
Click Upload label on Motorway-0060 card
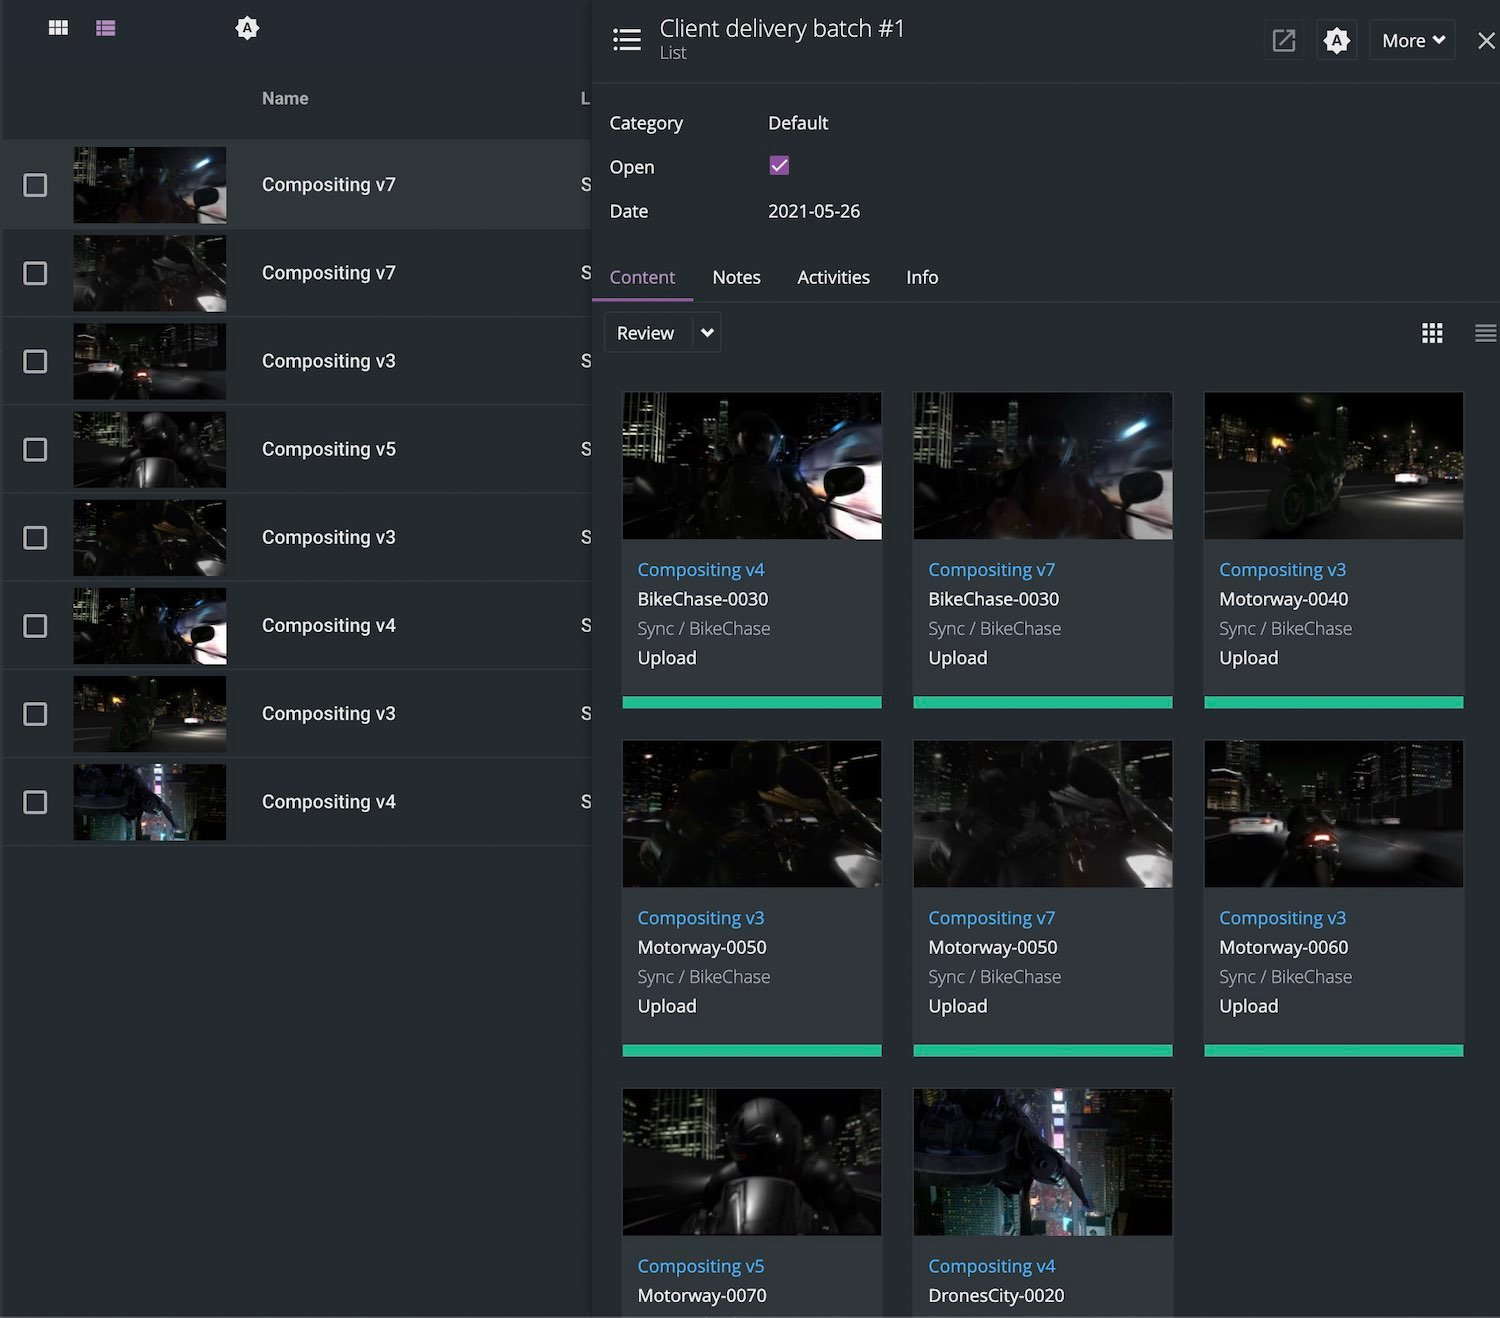[x=1248, y=1006]
